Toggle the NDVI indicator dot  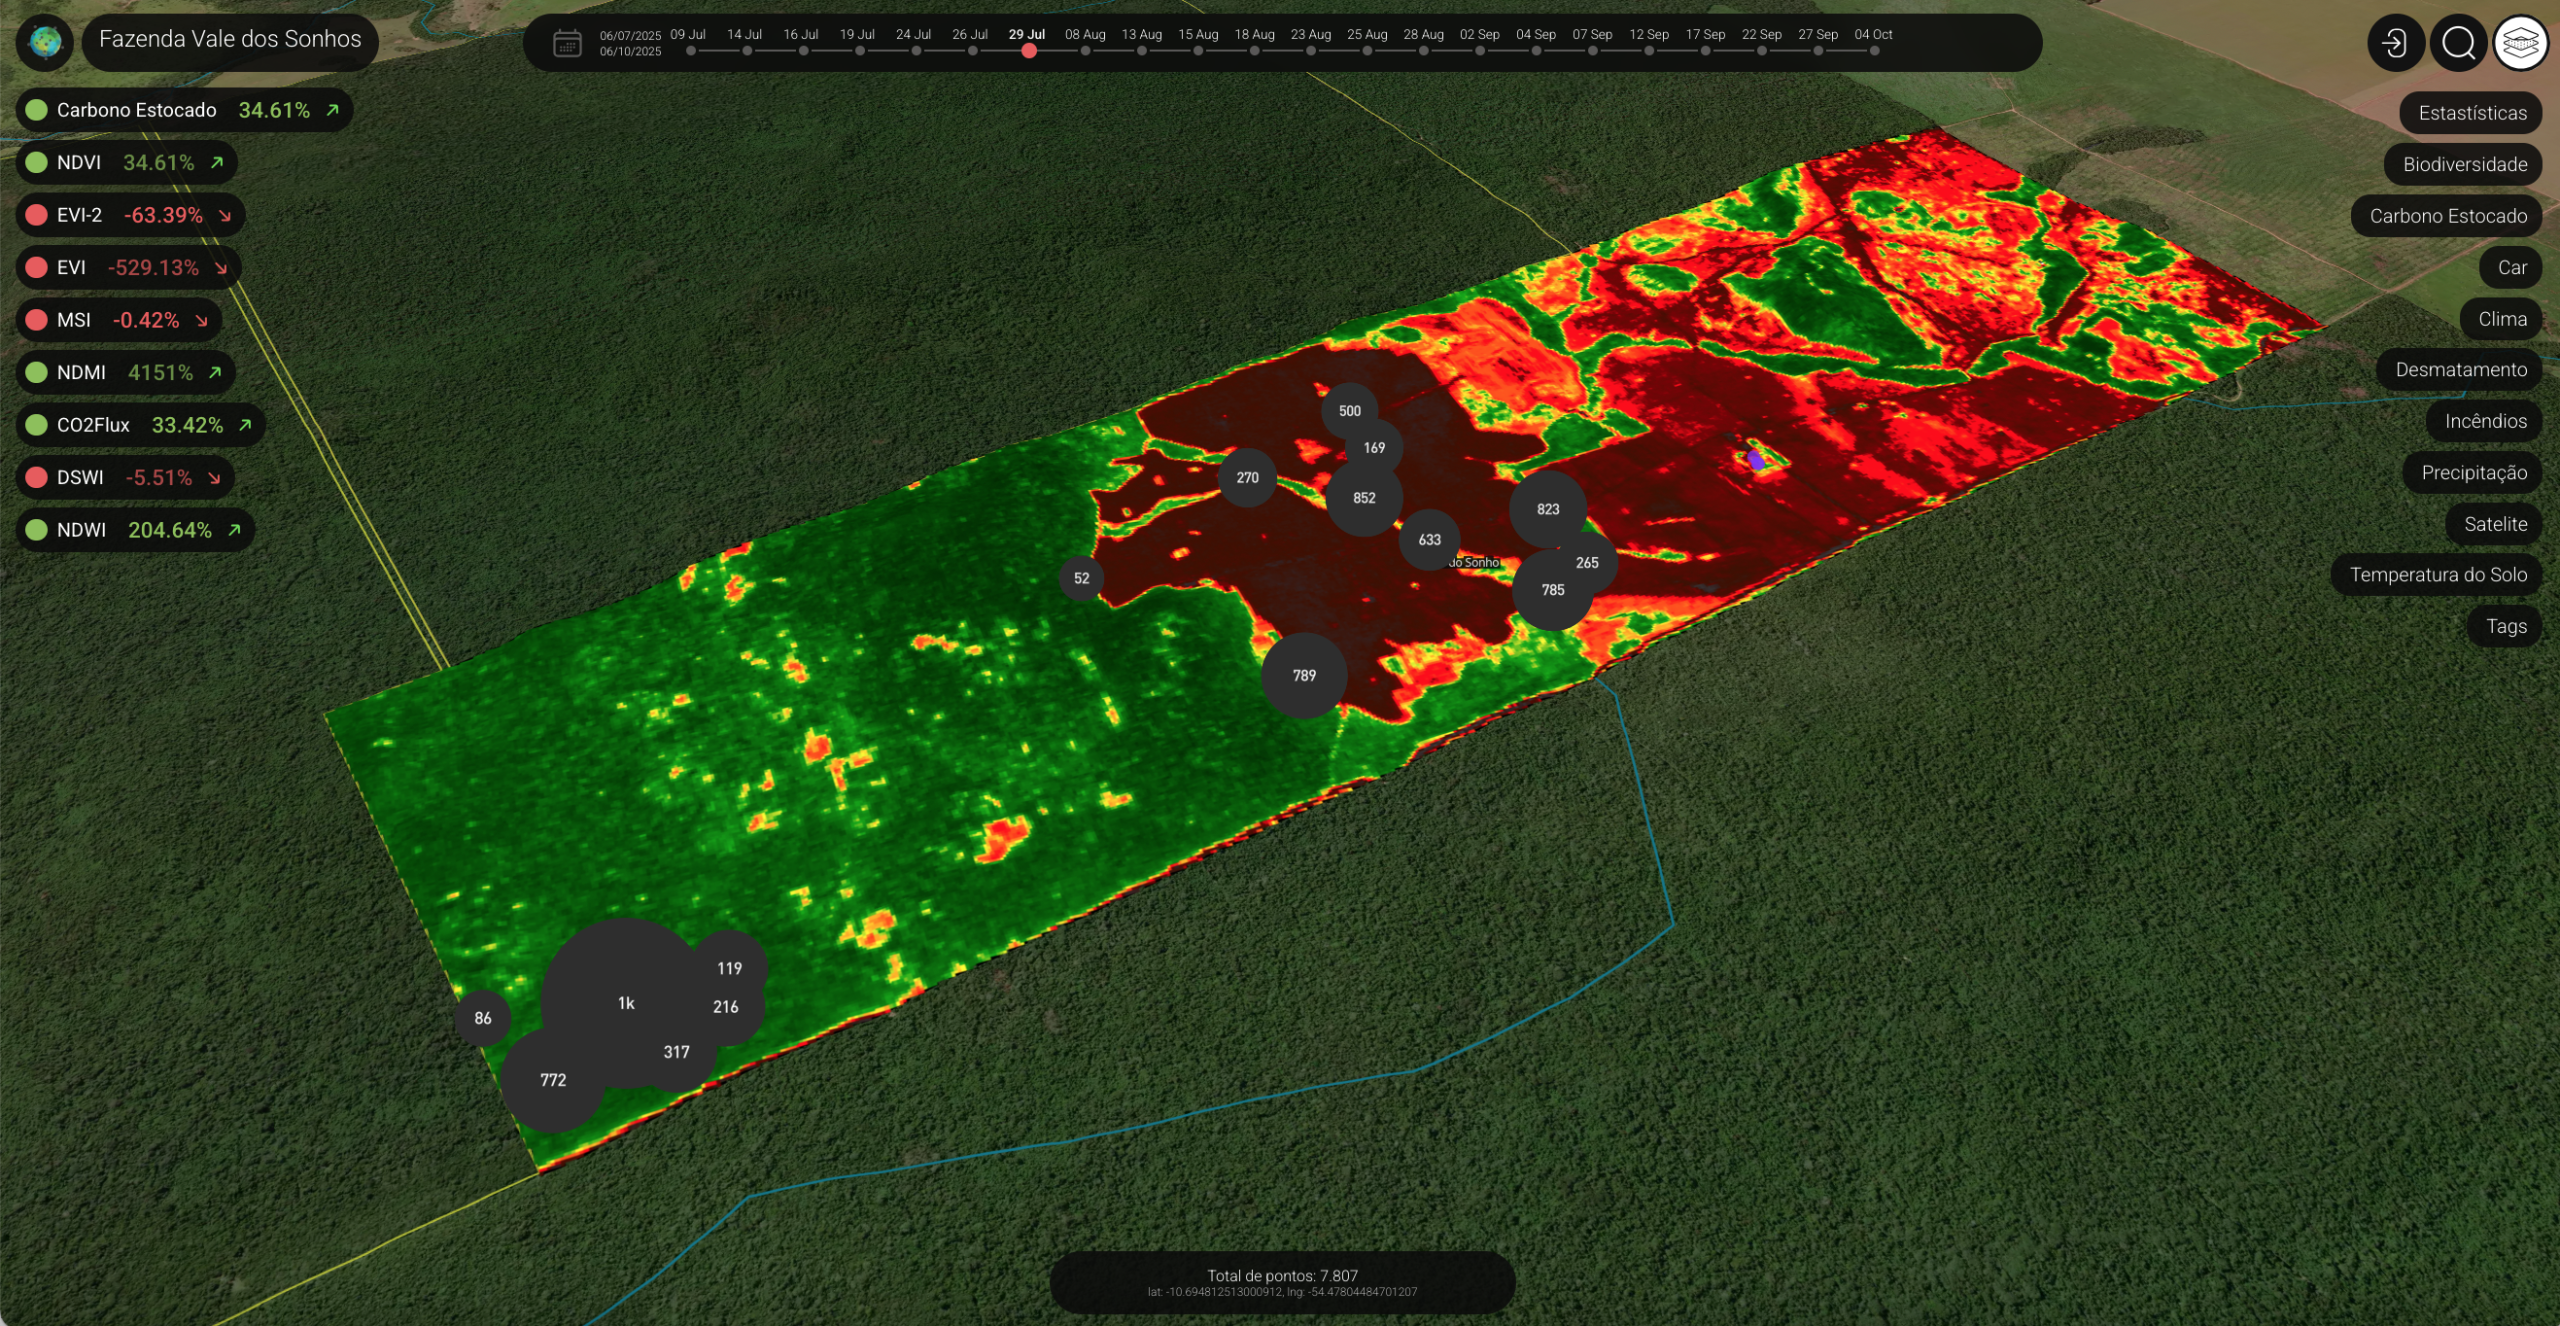37,162
